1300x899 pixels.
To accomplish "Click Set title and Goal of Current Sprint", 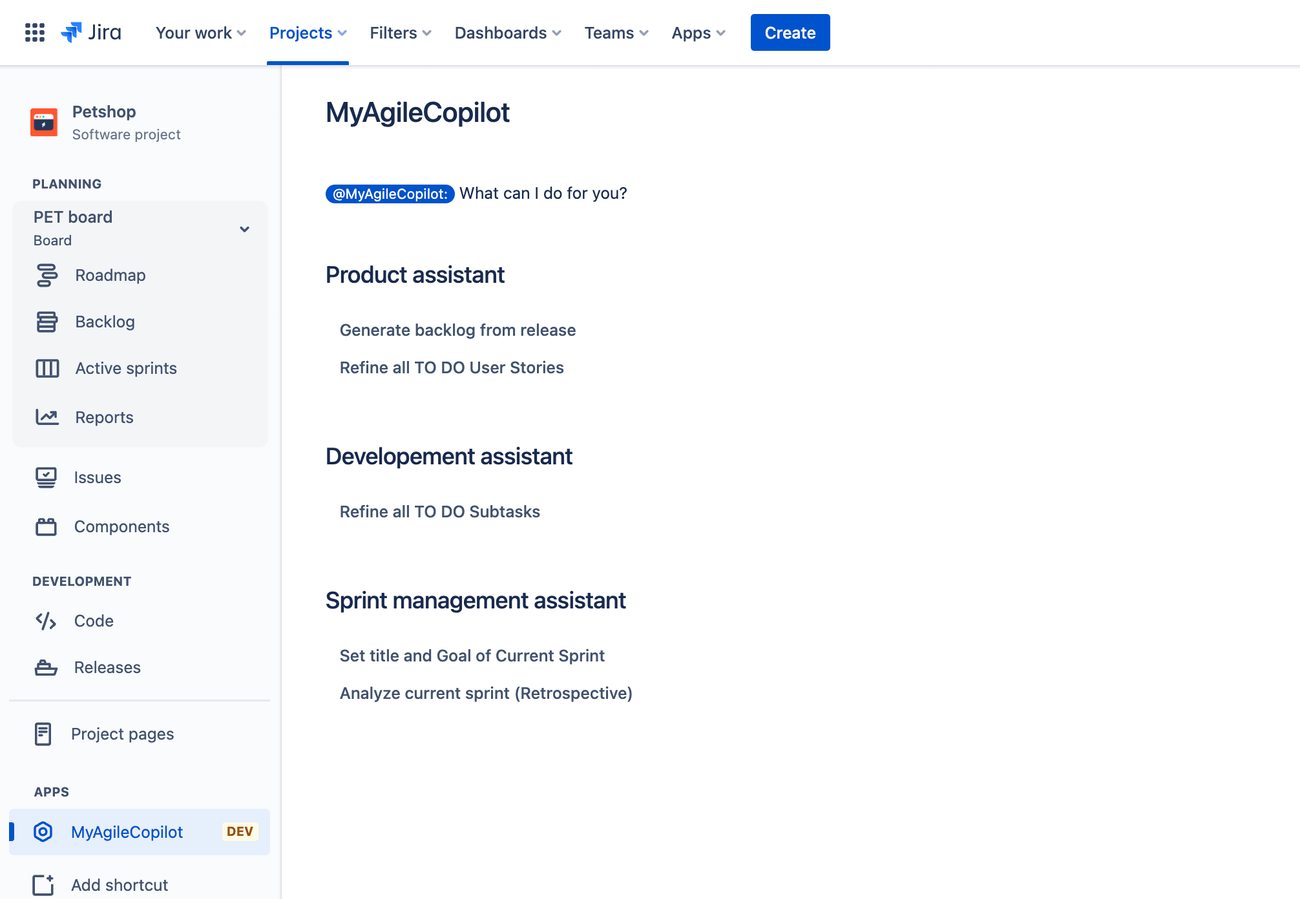I will (x=472, y=656).
